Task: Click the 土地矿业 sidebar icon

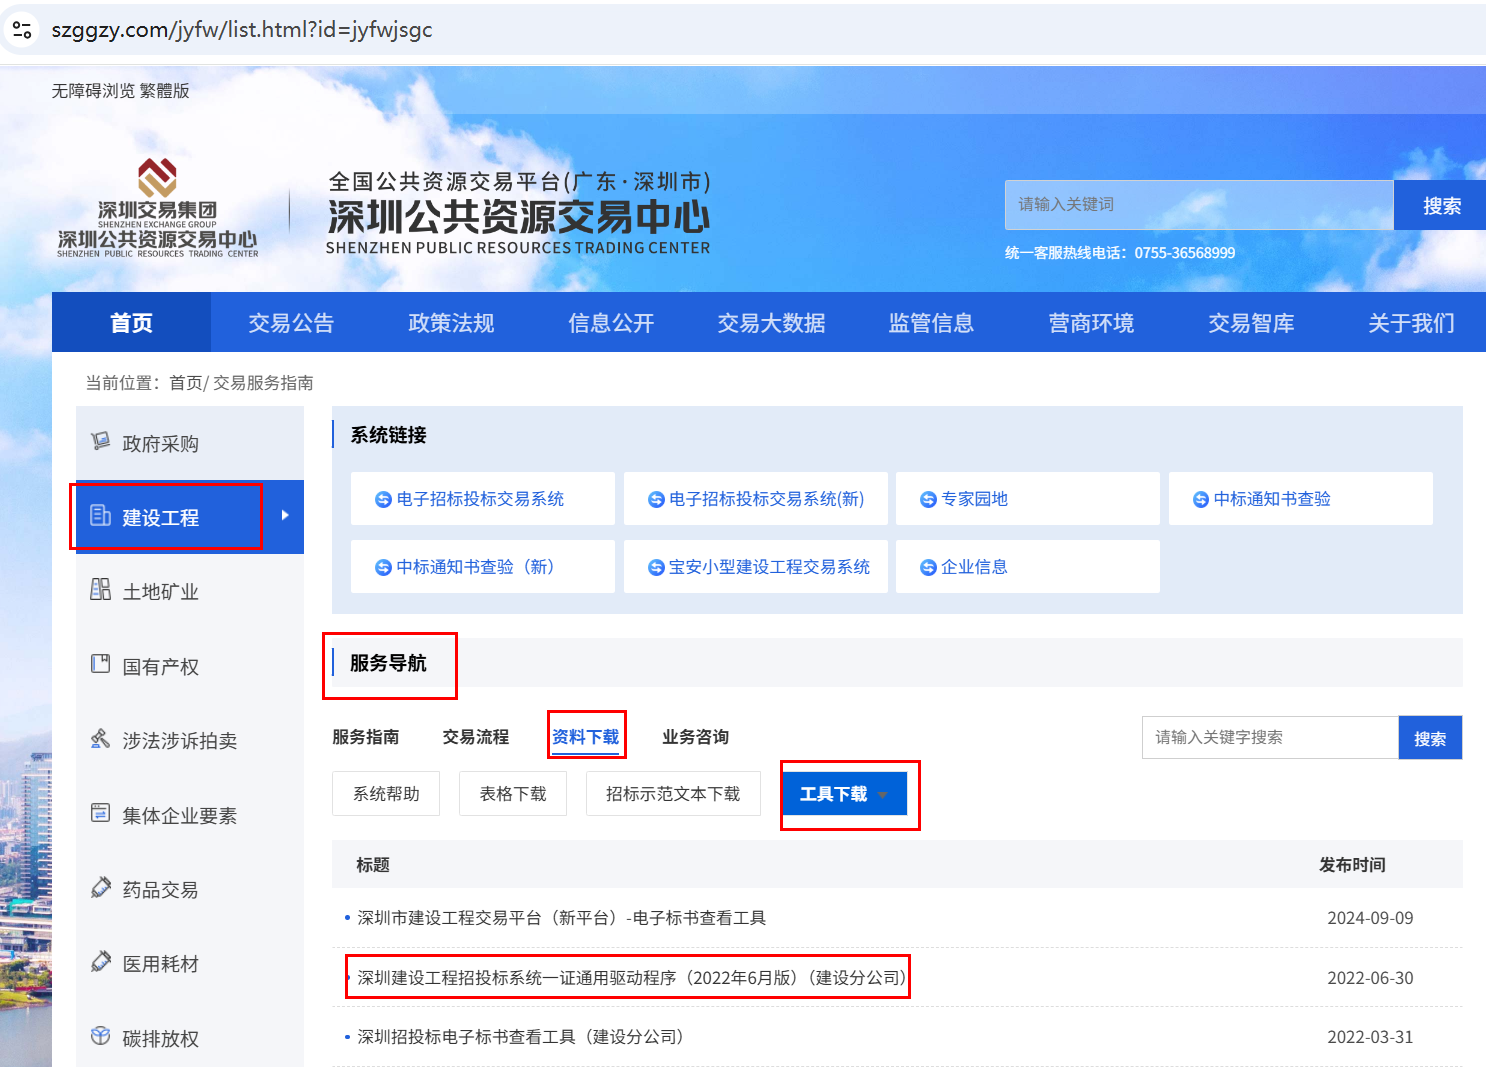Action: tap(100, 590)
